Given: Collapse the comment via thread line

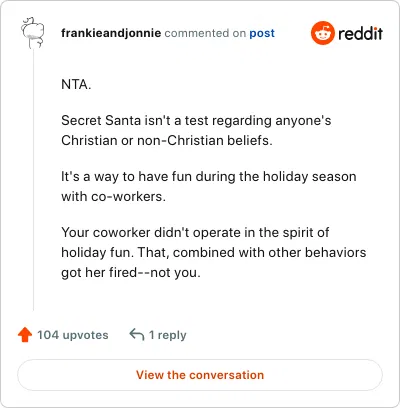Looking at the screenshot, I should pos(33,180).
